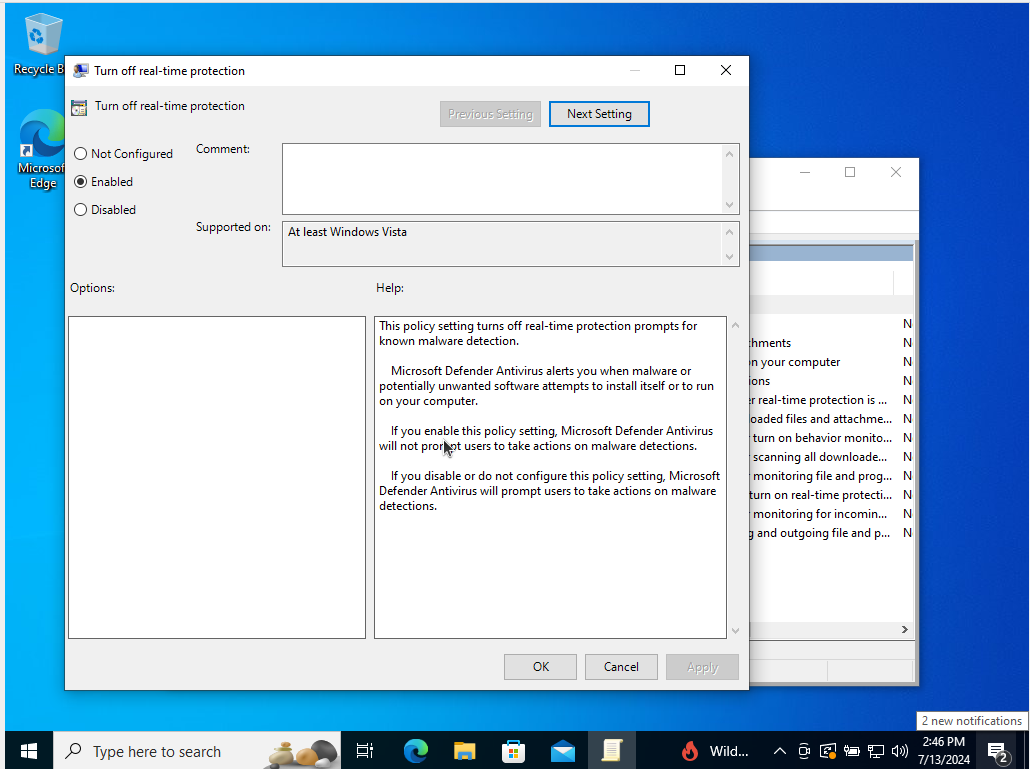
Task: Close the Turn off real-time protection dialog
Action: click(x=725, y=70)
